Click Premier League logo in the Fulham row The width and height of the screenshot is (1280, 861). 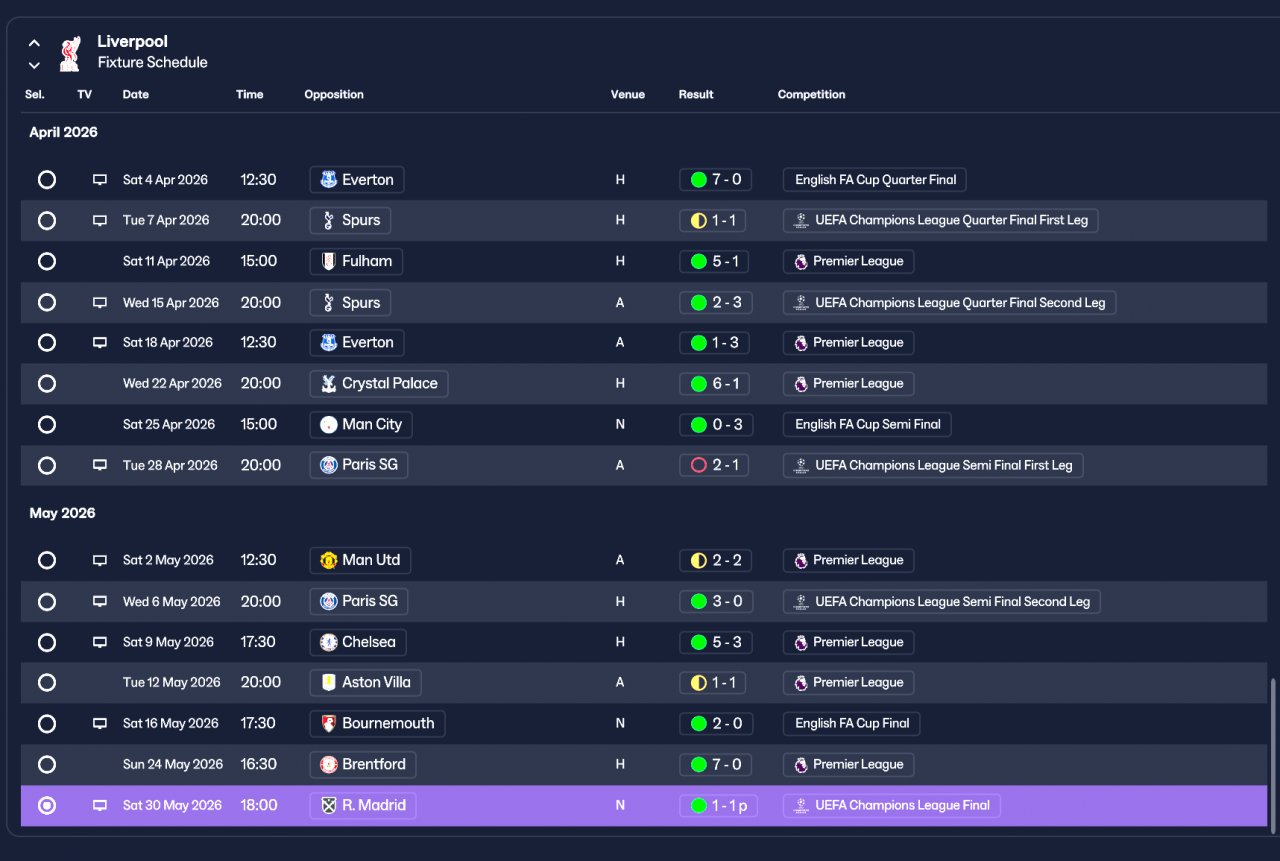pyautogui.click(x=801, y=261)
